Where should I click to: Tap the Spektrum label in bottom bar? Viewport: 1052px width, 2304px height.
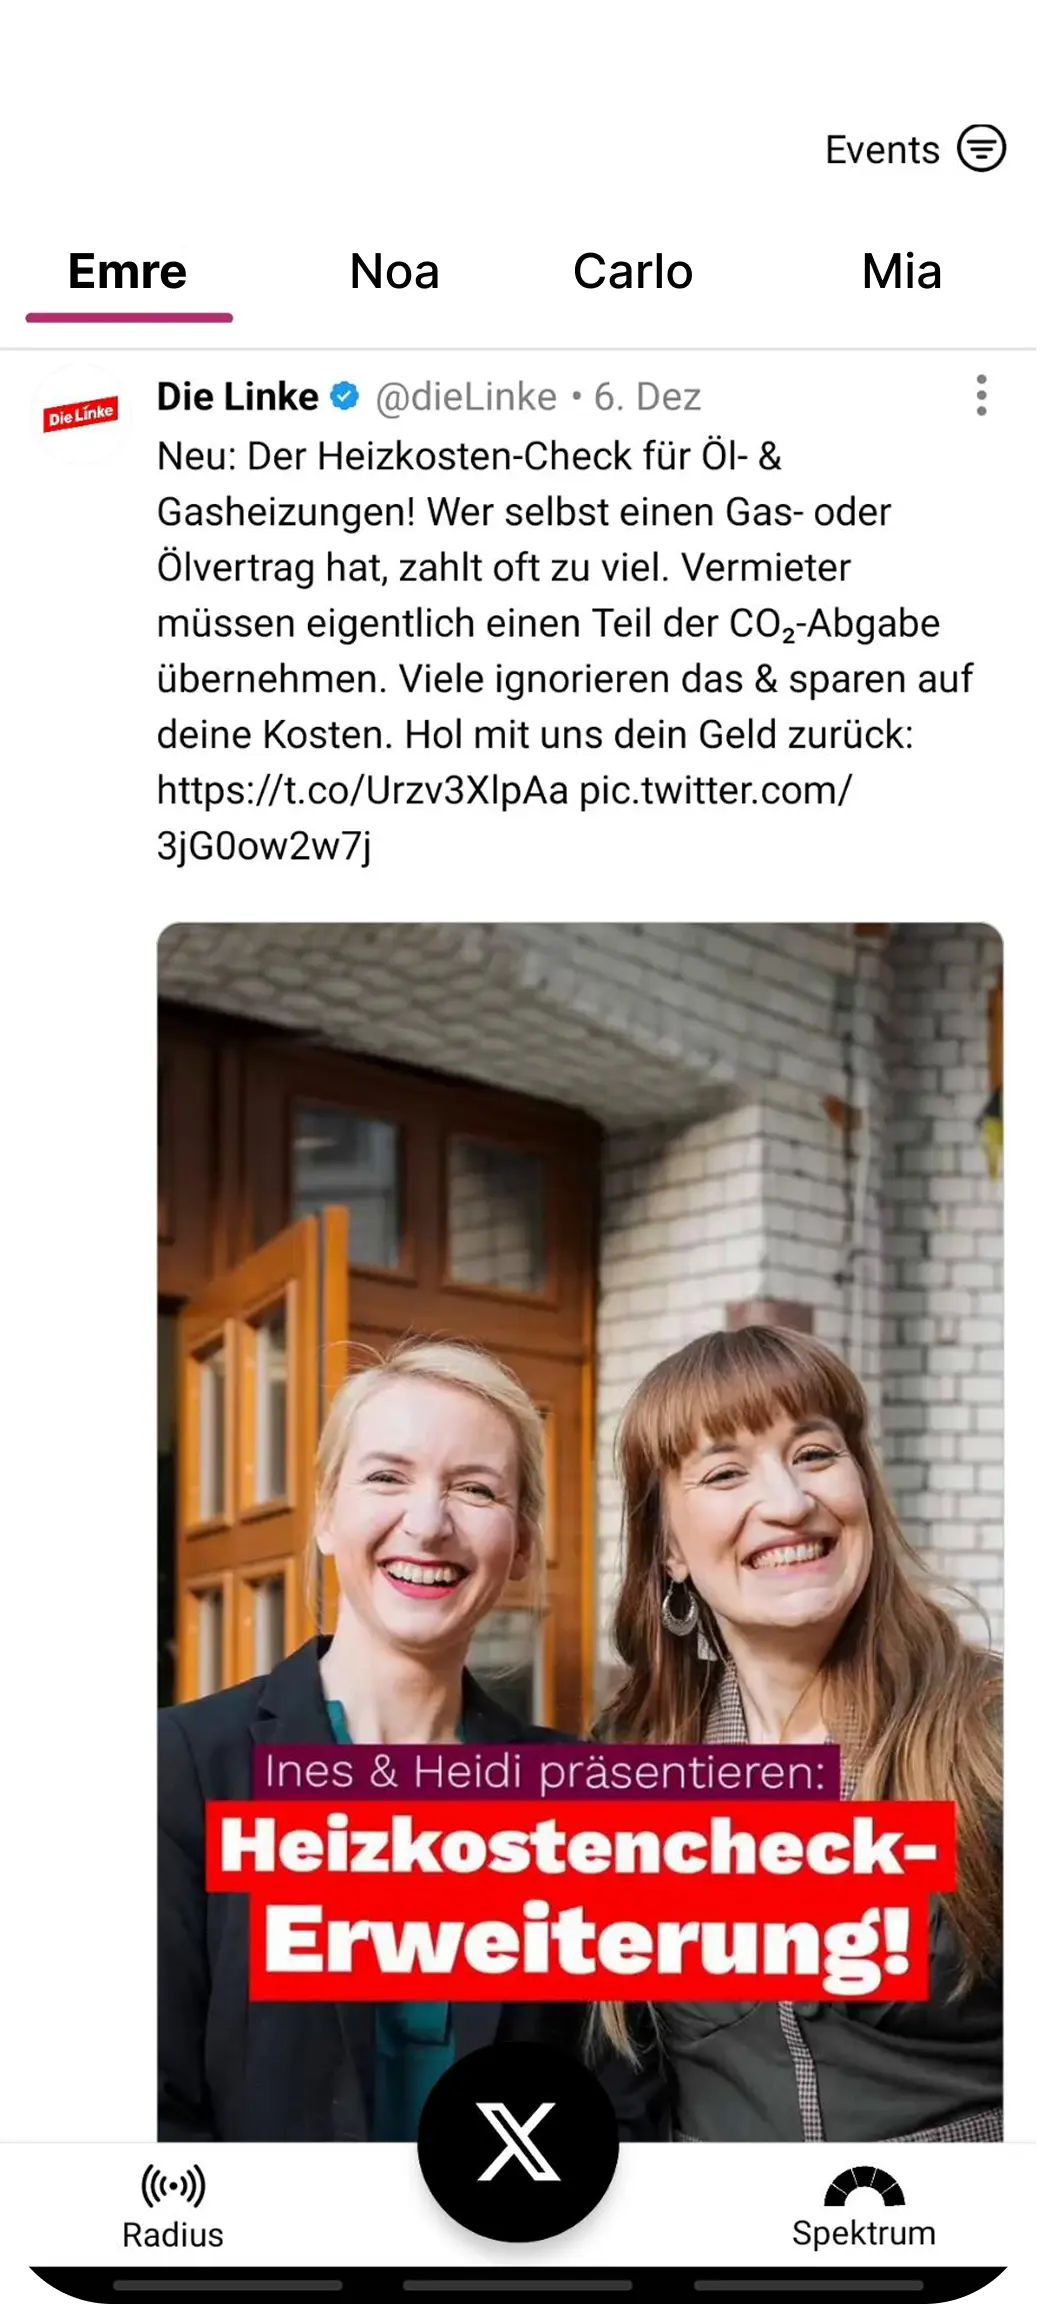point(864,2234)
